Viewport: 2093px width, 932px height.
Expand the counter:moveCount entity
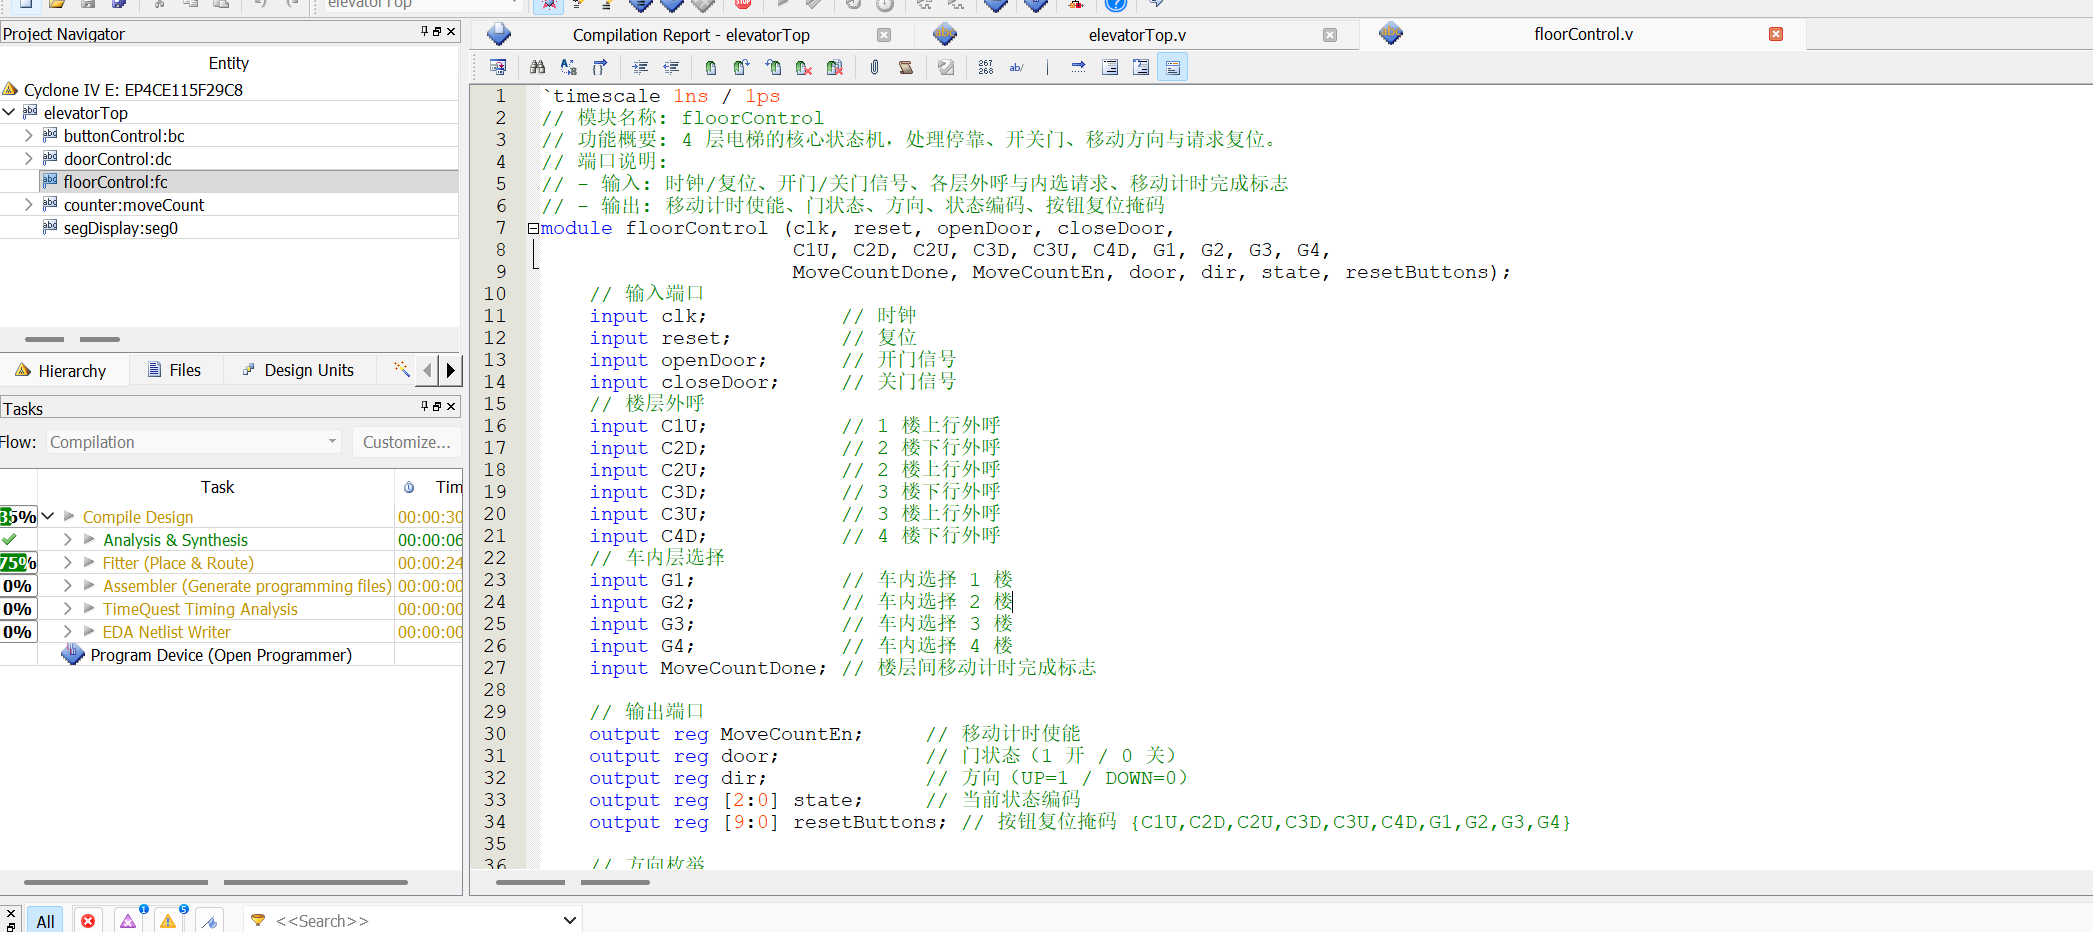pyautogui.click(x=28, y=204)
